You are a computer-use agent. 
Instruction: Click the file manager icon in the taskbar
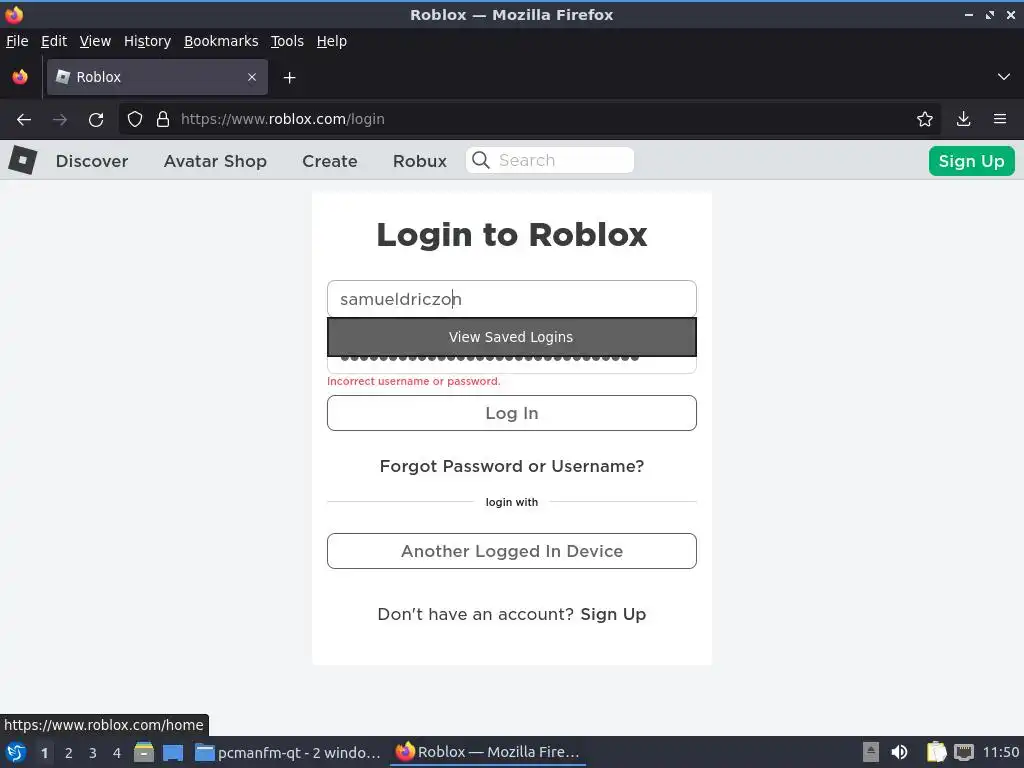pyautogui.click(x=144, y=752)
